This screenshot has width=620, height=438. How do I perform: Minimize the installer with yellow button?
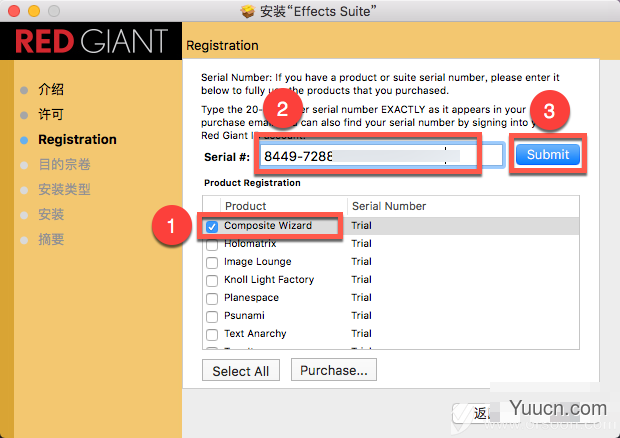(34, 11)
